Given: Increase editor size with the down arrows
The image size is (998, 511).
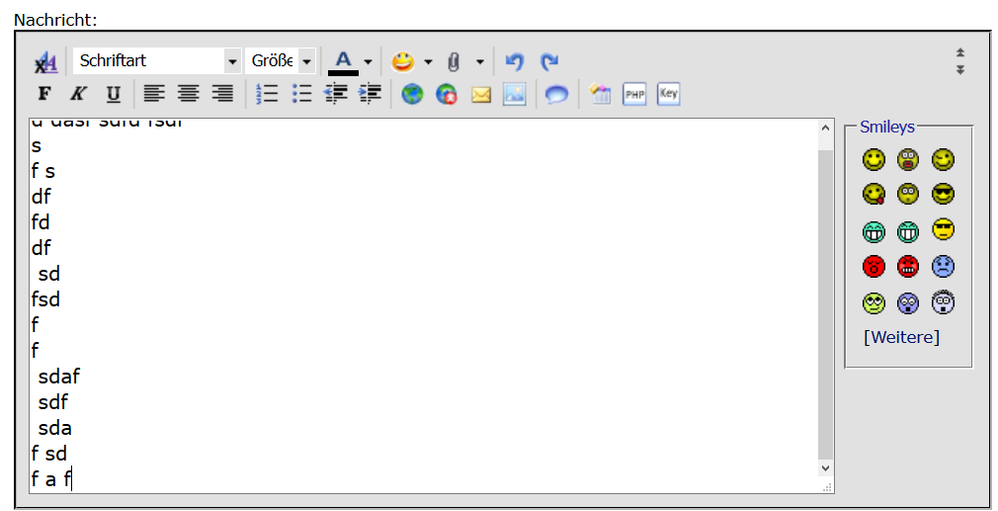Looking at the screenshot, I should tap(960, 69).
